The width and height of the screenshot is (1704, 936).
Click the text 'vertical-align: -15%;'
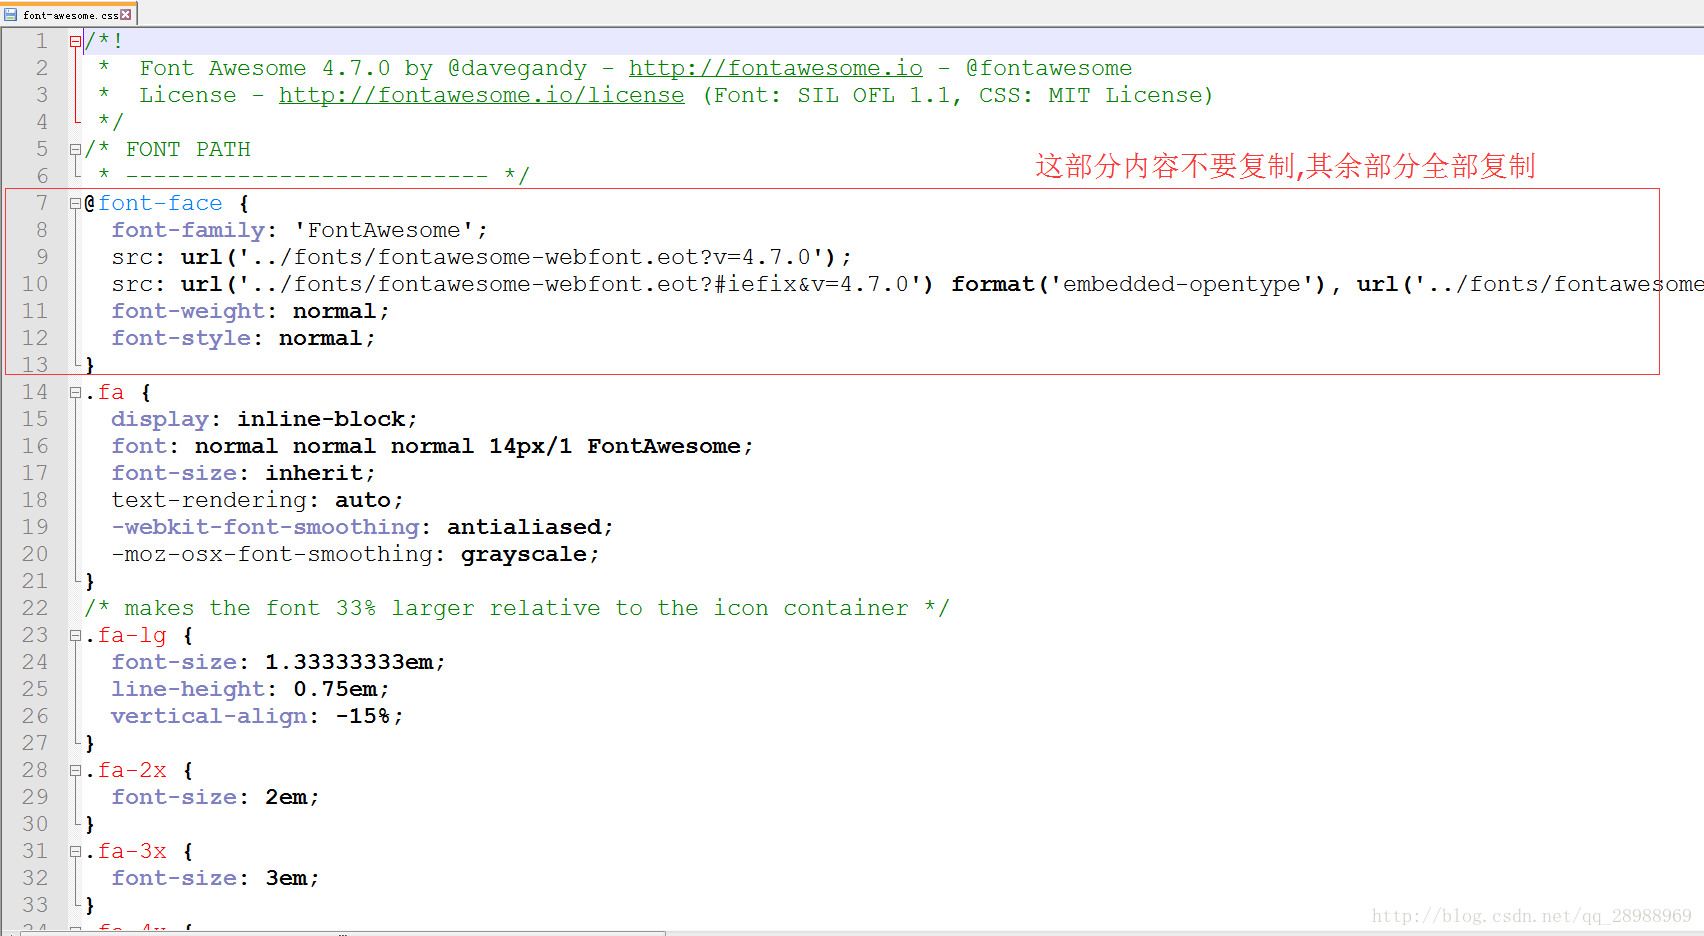tap(257, 716)
